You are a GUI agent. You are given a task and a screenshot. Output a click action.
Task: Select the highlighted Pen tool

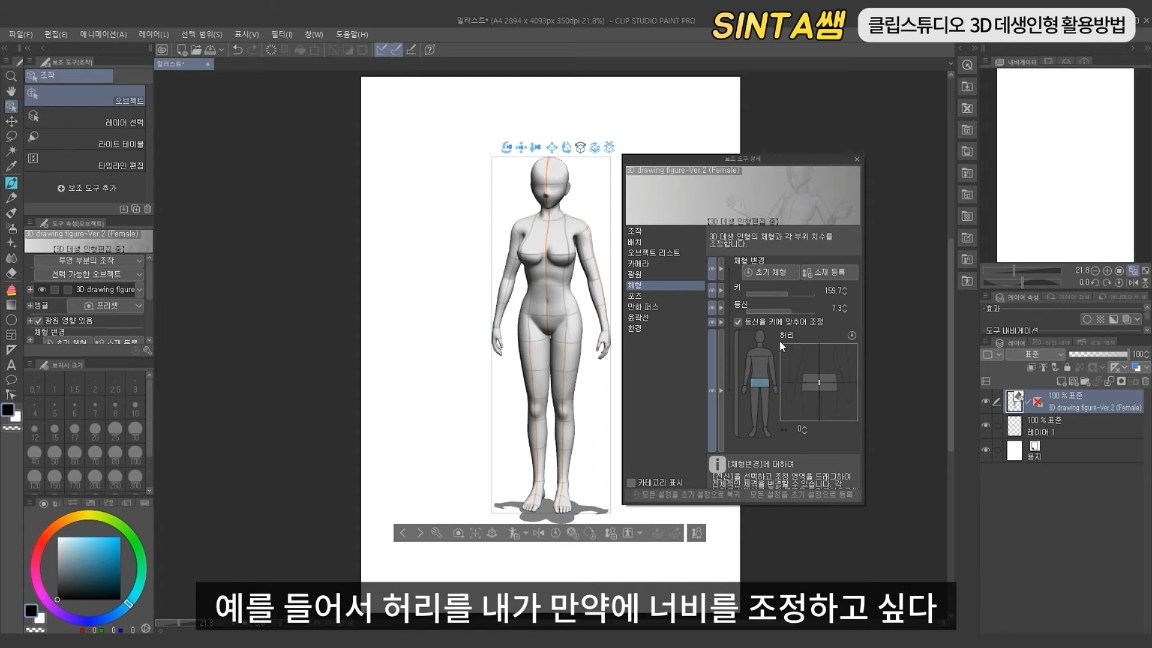click(x=11, y=183)
